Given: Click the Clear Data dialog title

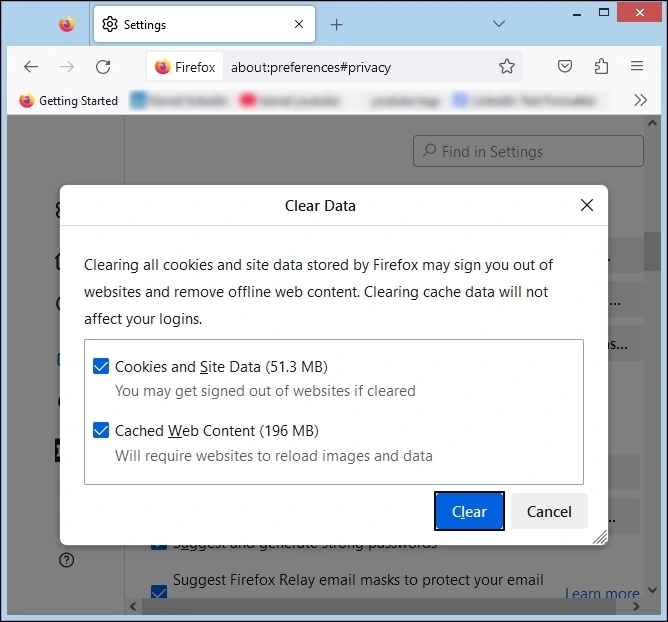Looking at the screenshot, I should (320, 206).
